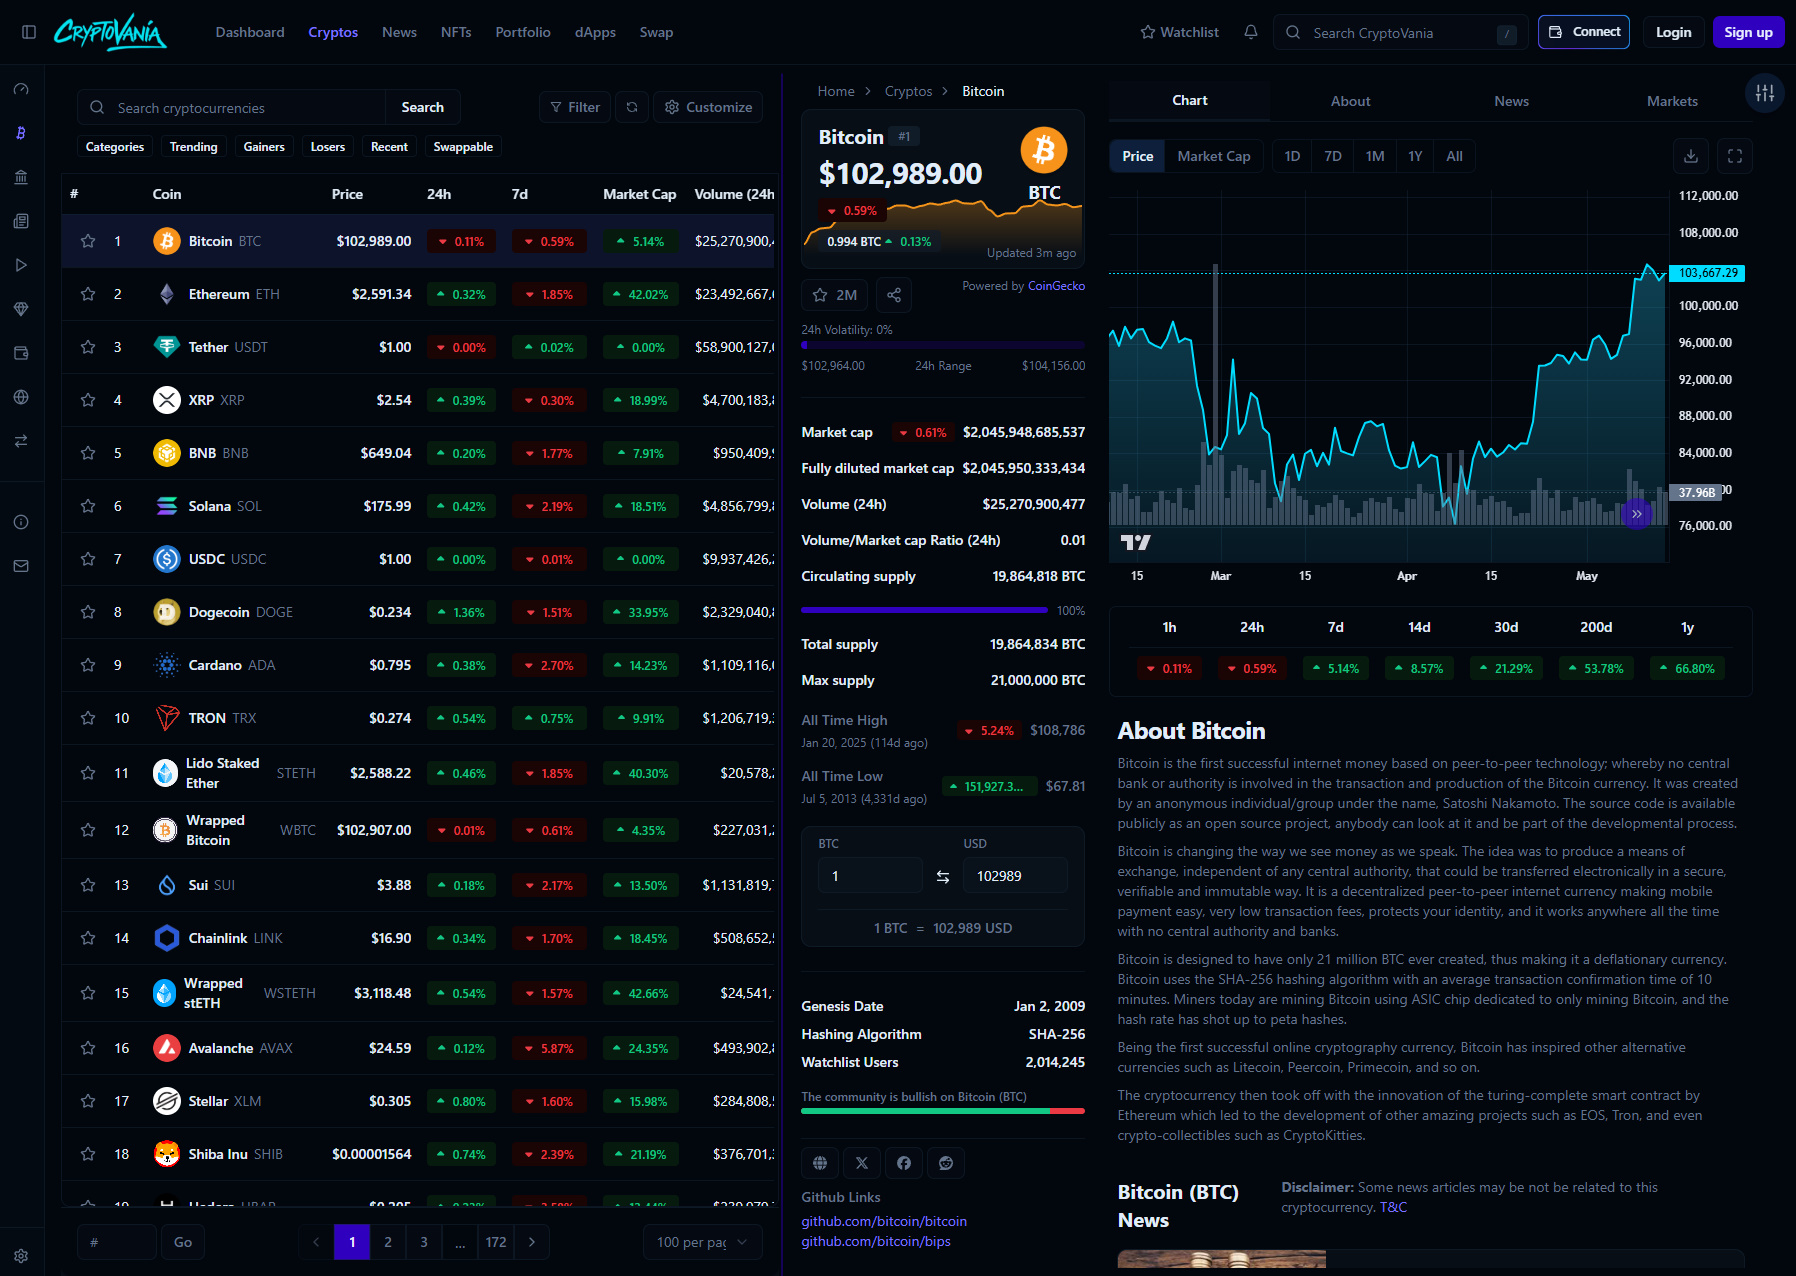Star Dogecoin to add to watchlist
The height and width of the screenshot is (1276, 1796).
[88, 612]
